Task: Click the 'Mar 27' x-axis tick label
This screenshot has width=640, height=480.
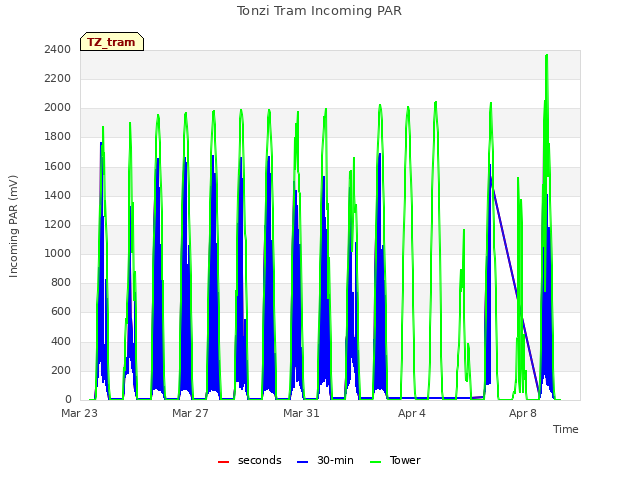Action: (x=190, y=413)
